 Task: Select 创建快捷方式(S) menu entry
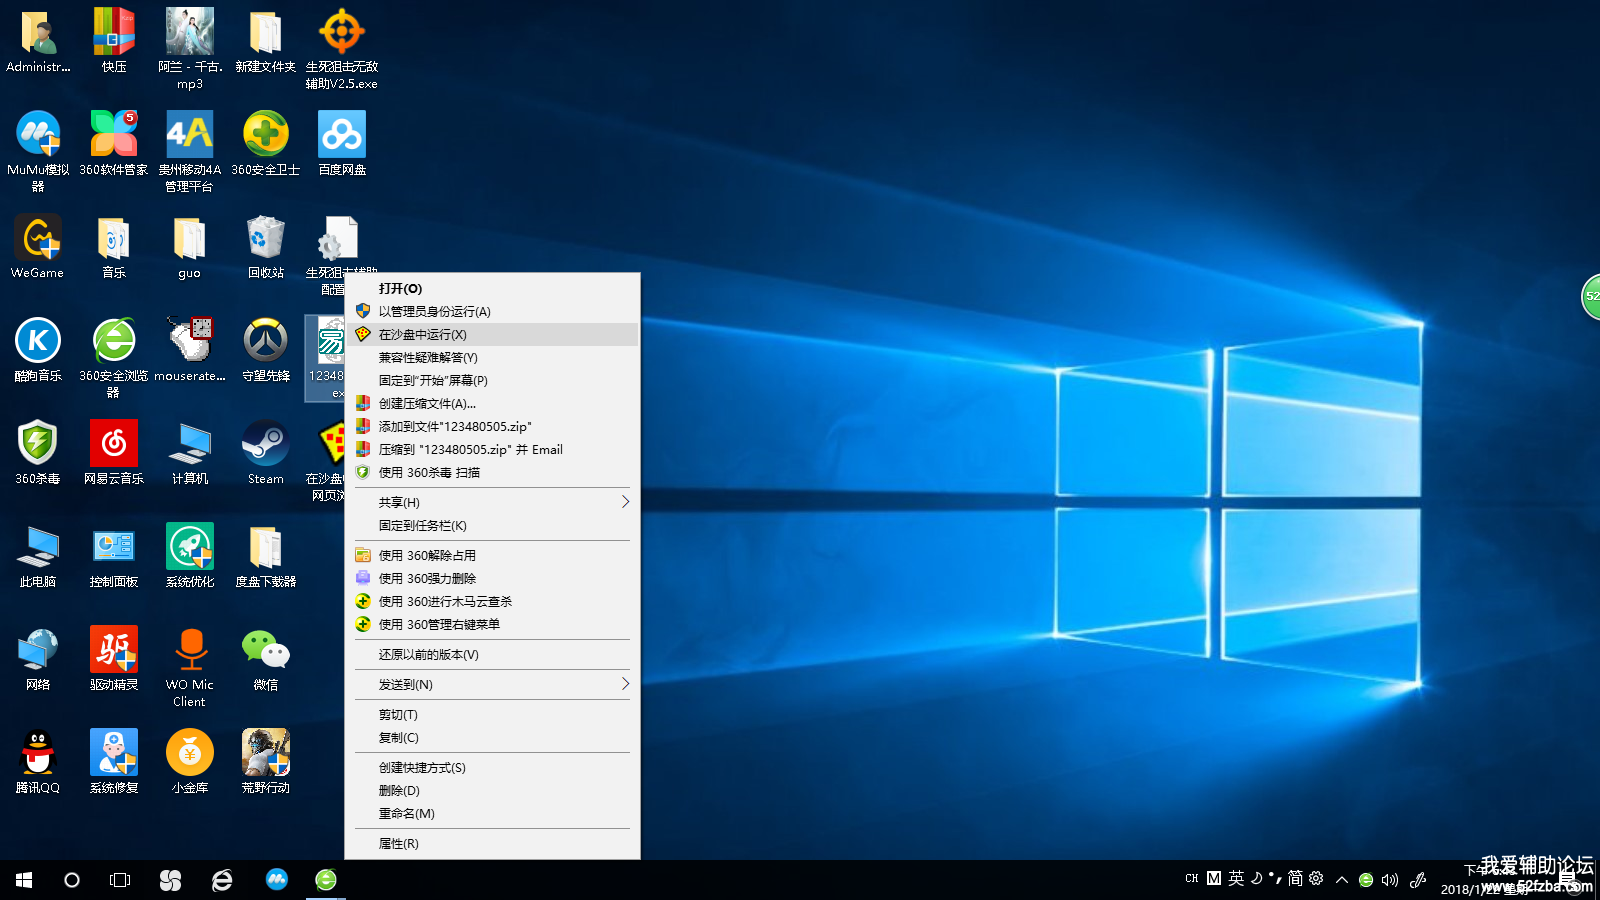coord(492,768)
